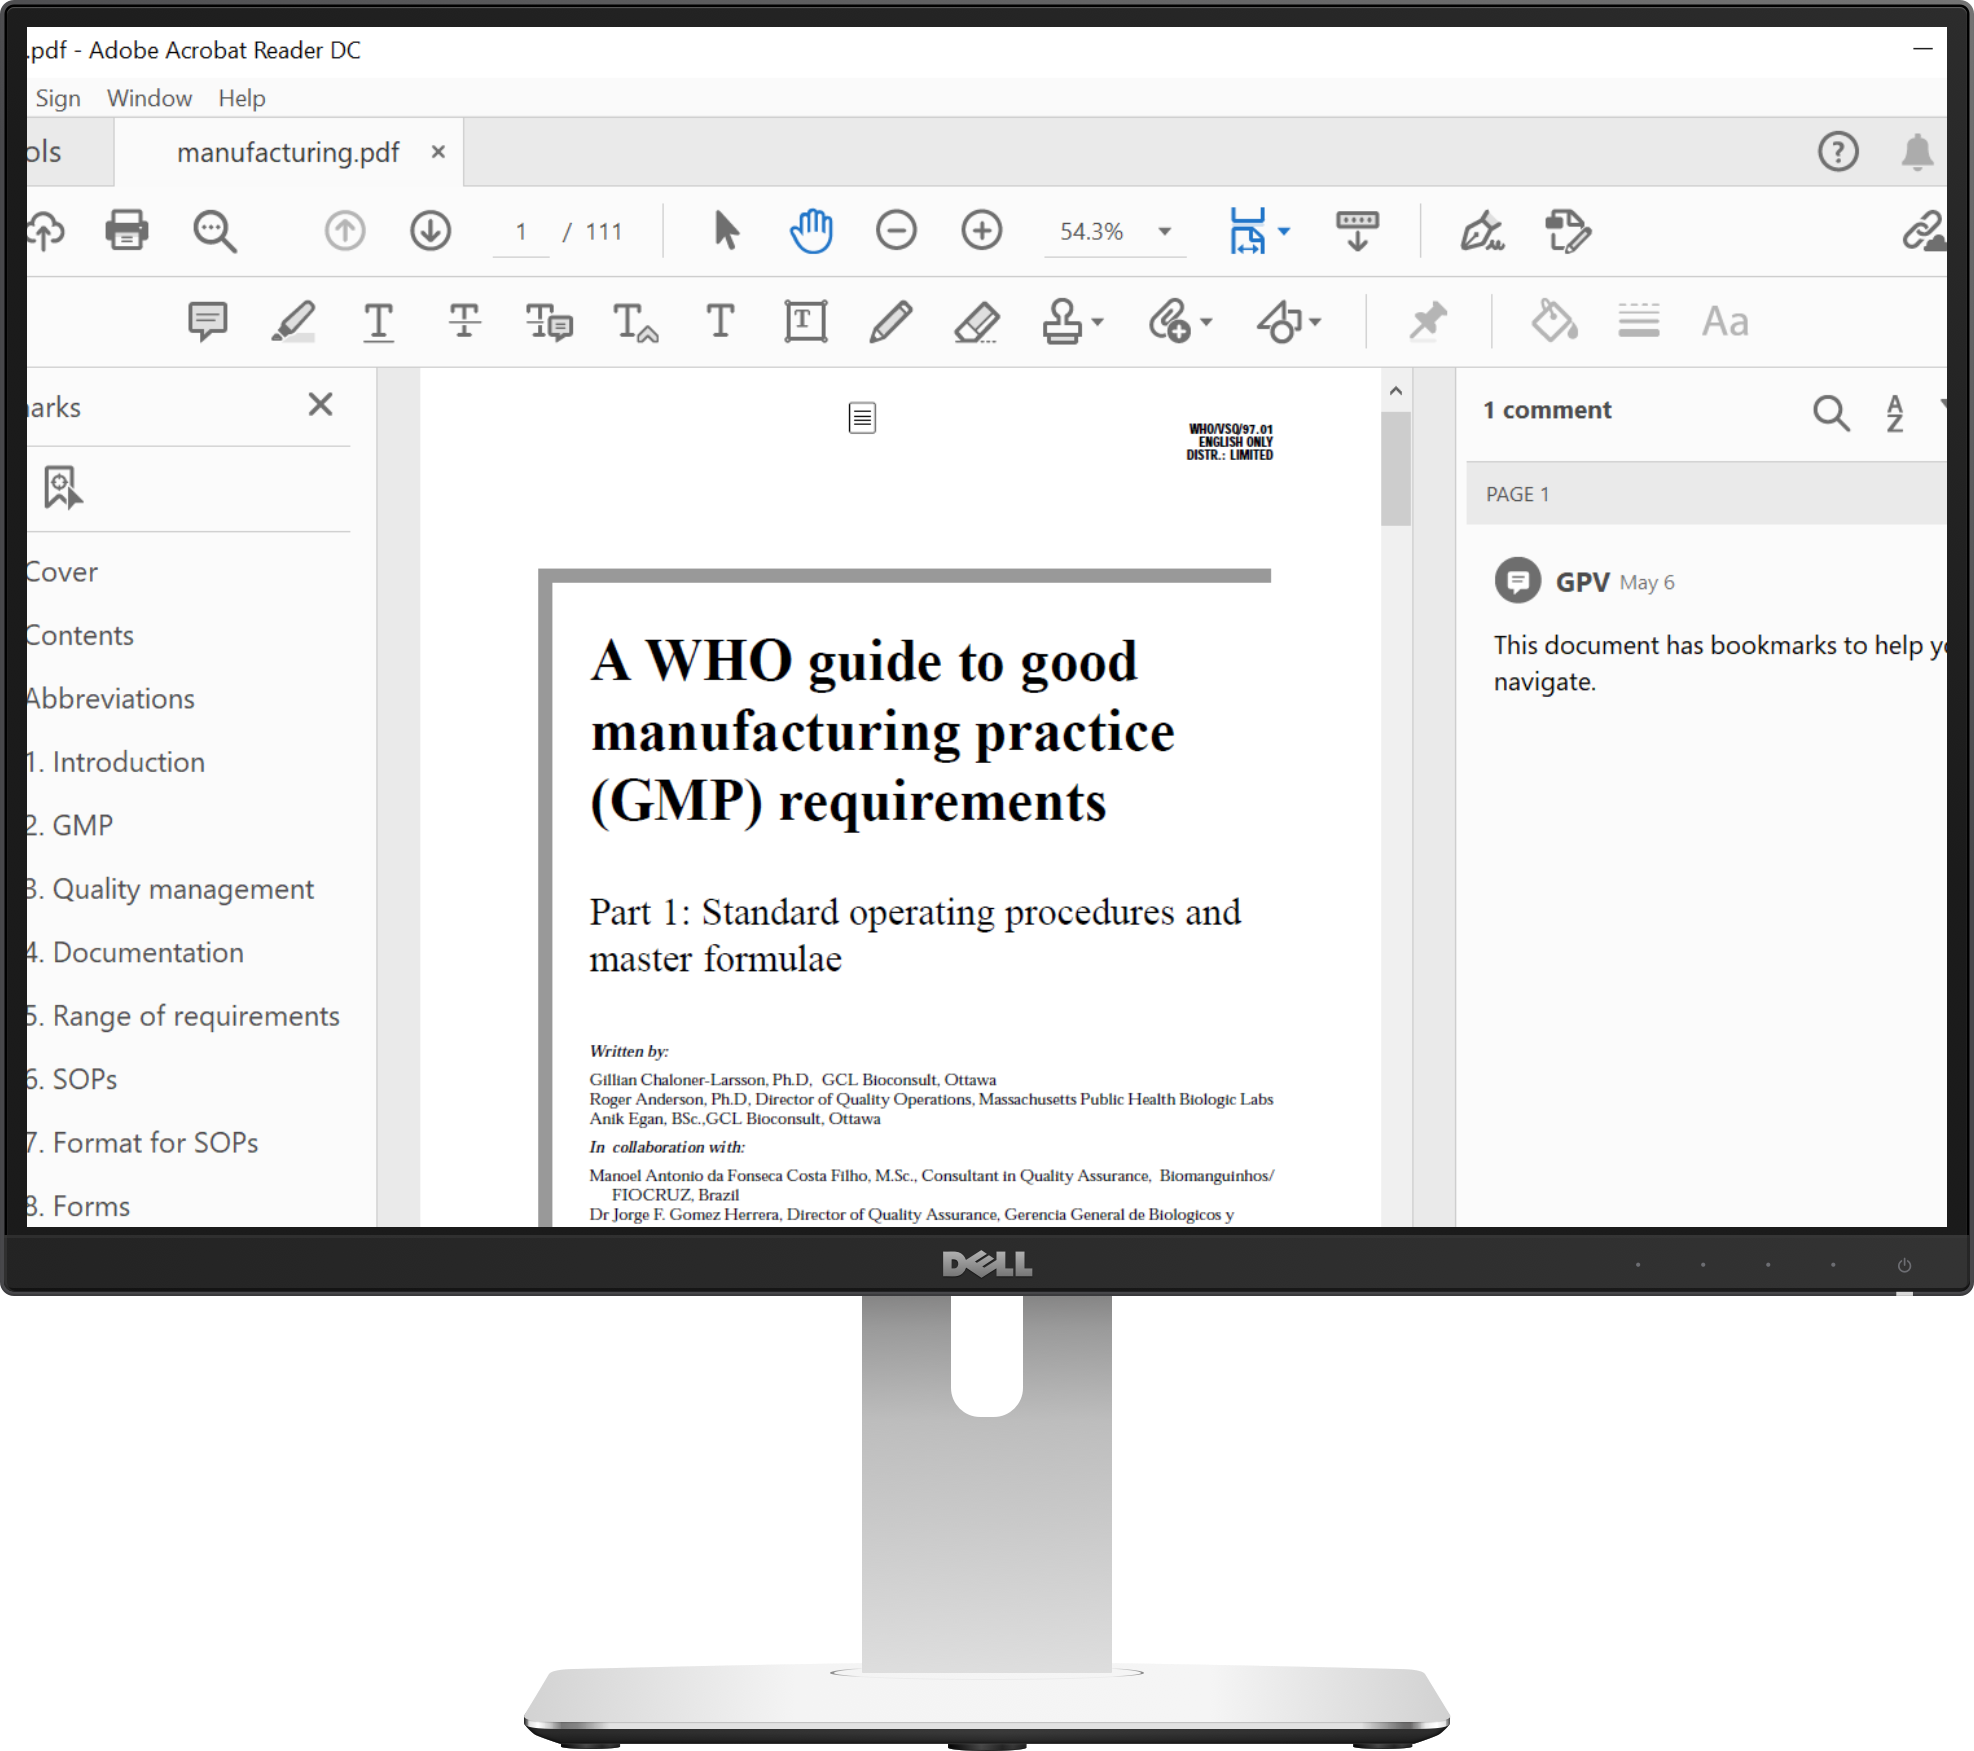This screenshot has width=1974, height=1751.
Task: Jump to the 2. GMP bookmark
Action: [x=69, y=825]
